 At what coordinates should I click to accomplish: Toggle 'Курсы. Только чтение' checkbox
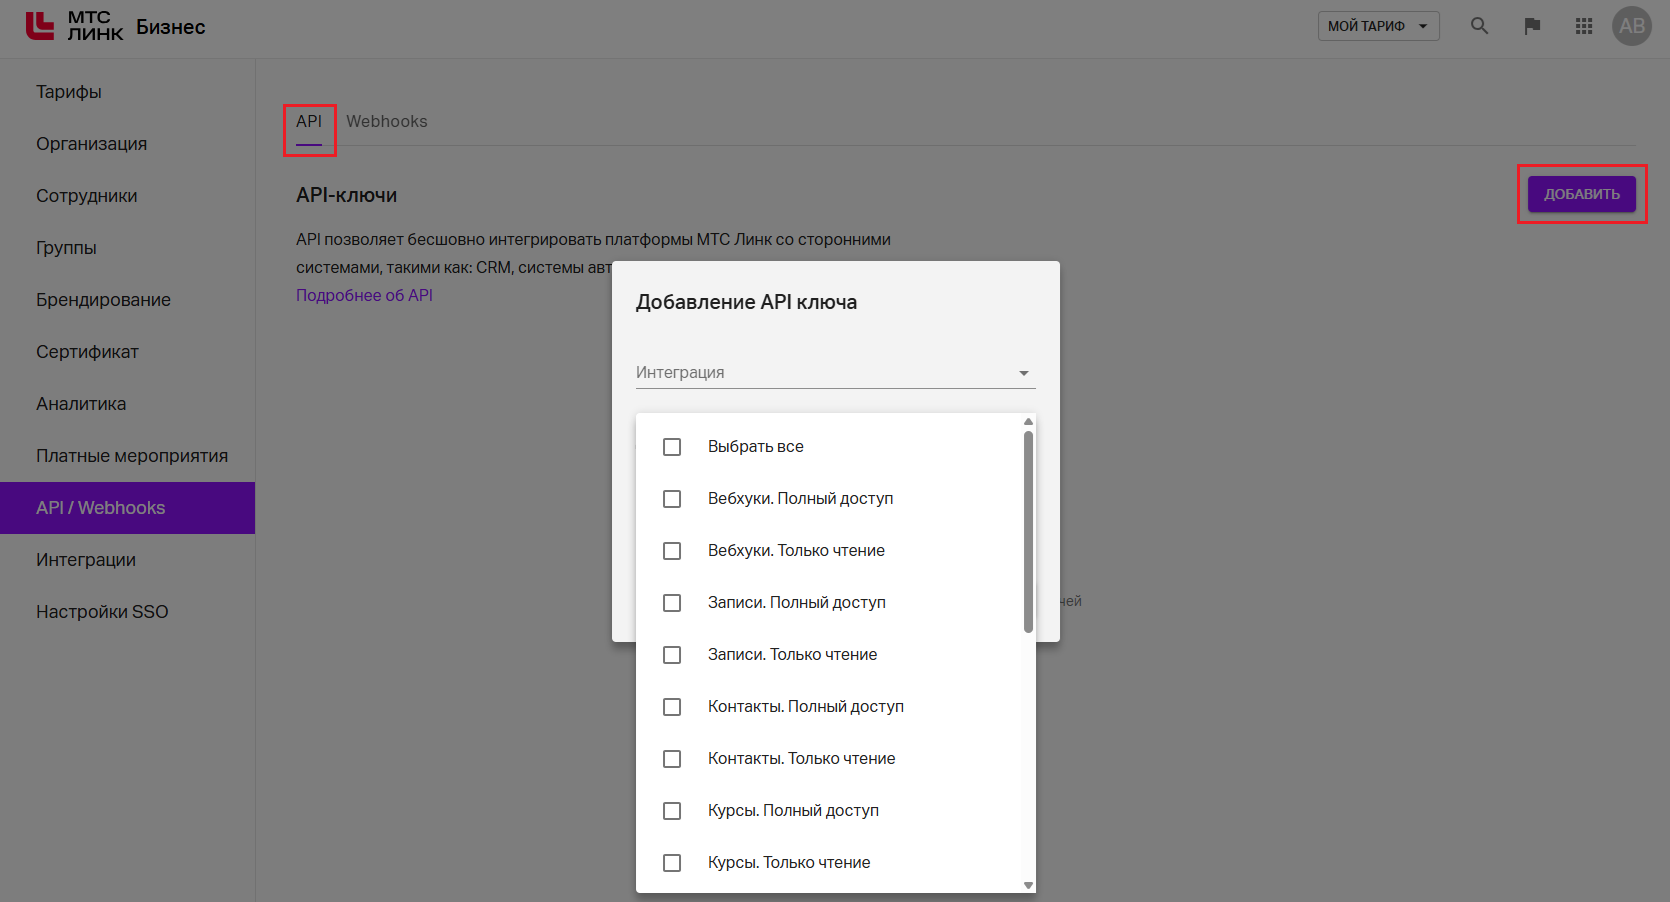(672, 863)
